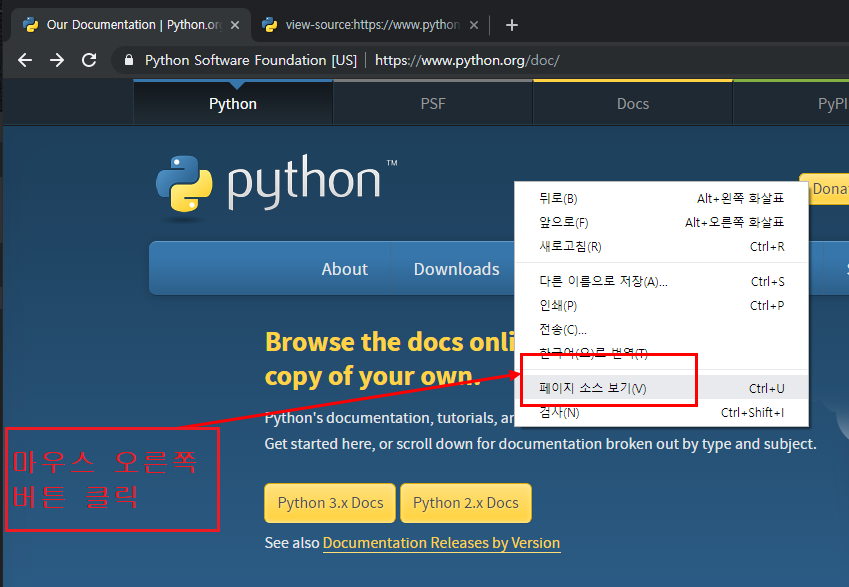
Task: Close the Our Documentation tab
Action: 235,25
